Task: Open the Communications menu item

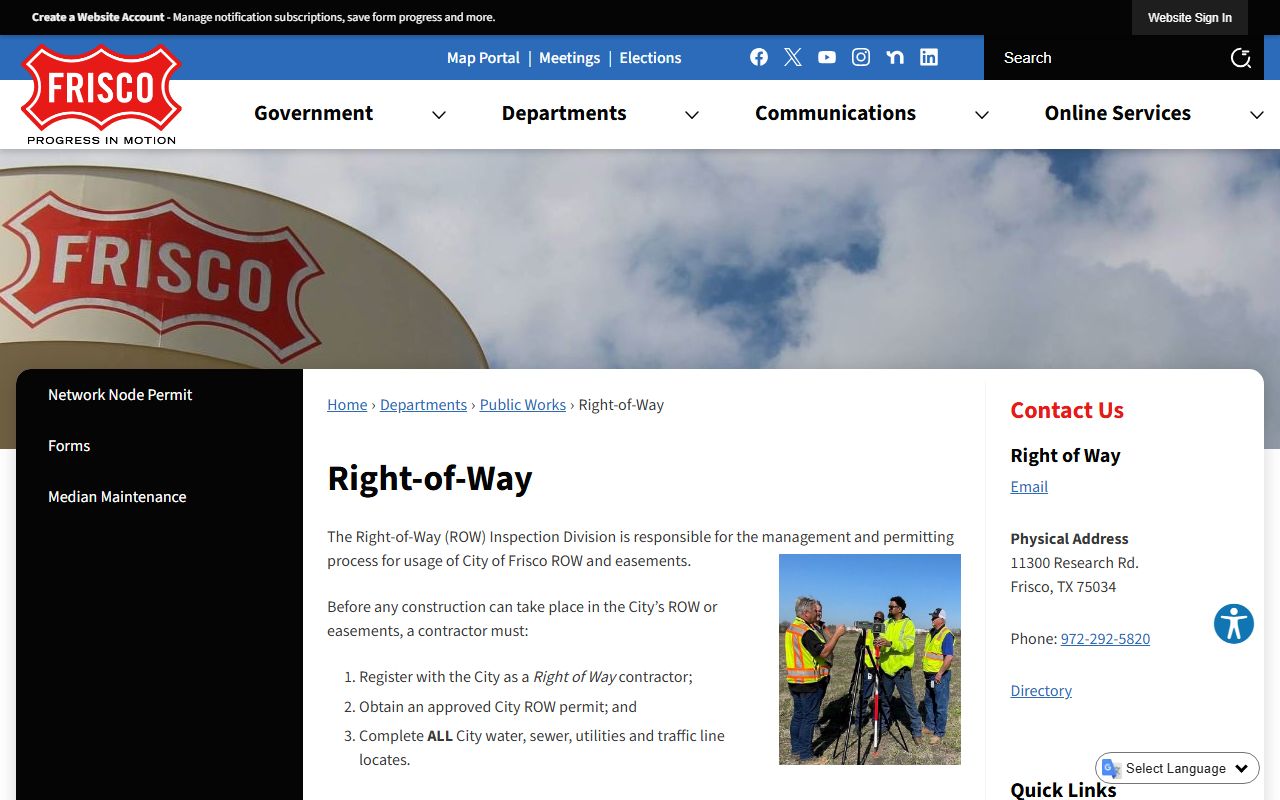Action: coord(835,113)
